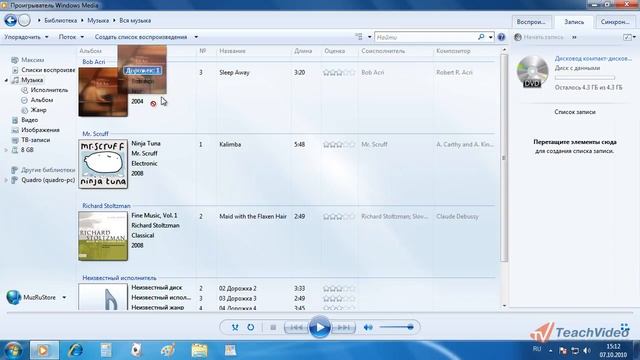The image size is (640, 360).
Task: Sort by the Длина column header
Action: click(x=303, y=51)
